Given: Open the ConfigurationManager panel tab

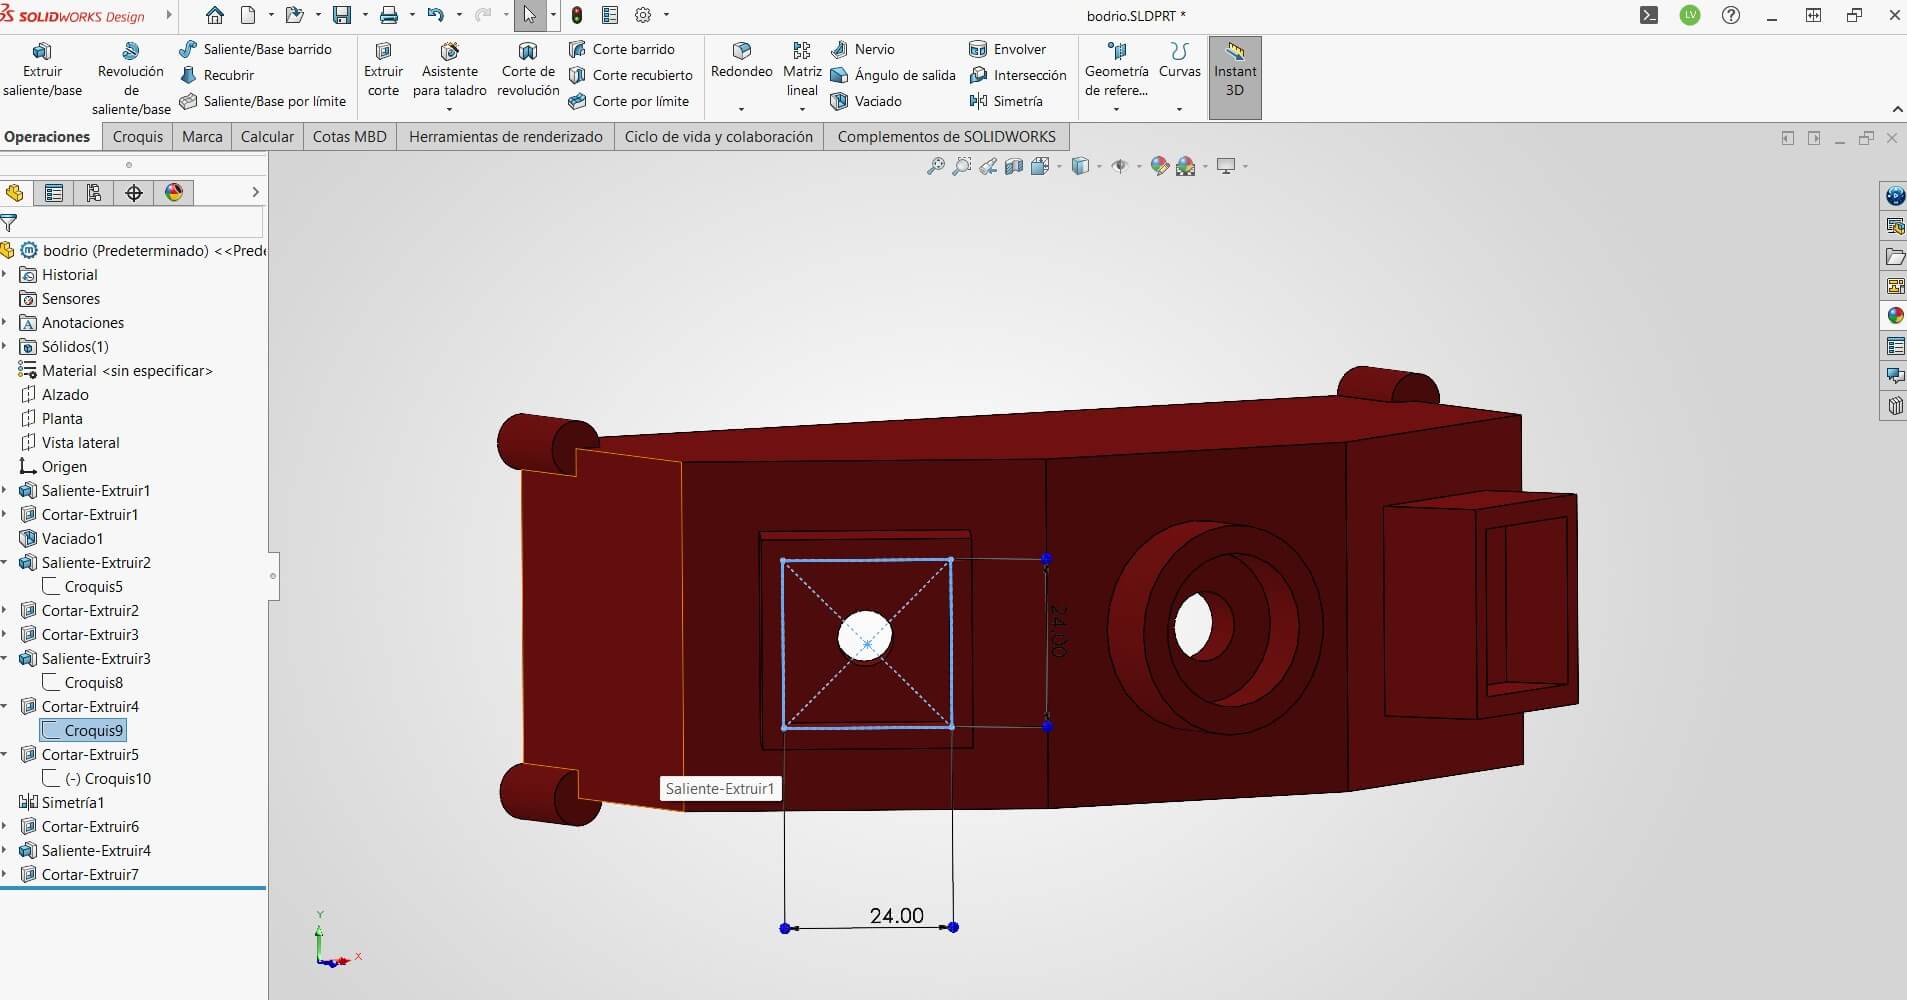Looking at the screenshot, I should click(94, 193).
